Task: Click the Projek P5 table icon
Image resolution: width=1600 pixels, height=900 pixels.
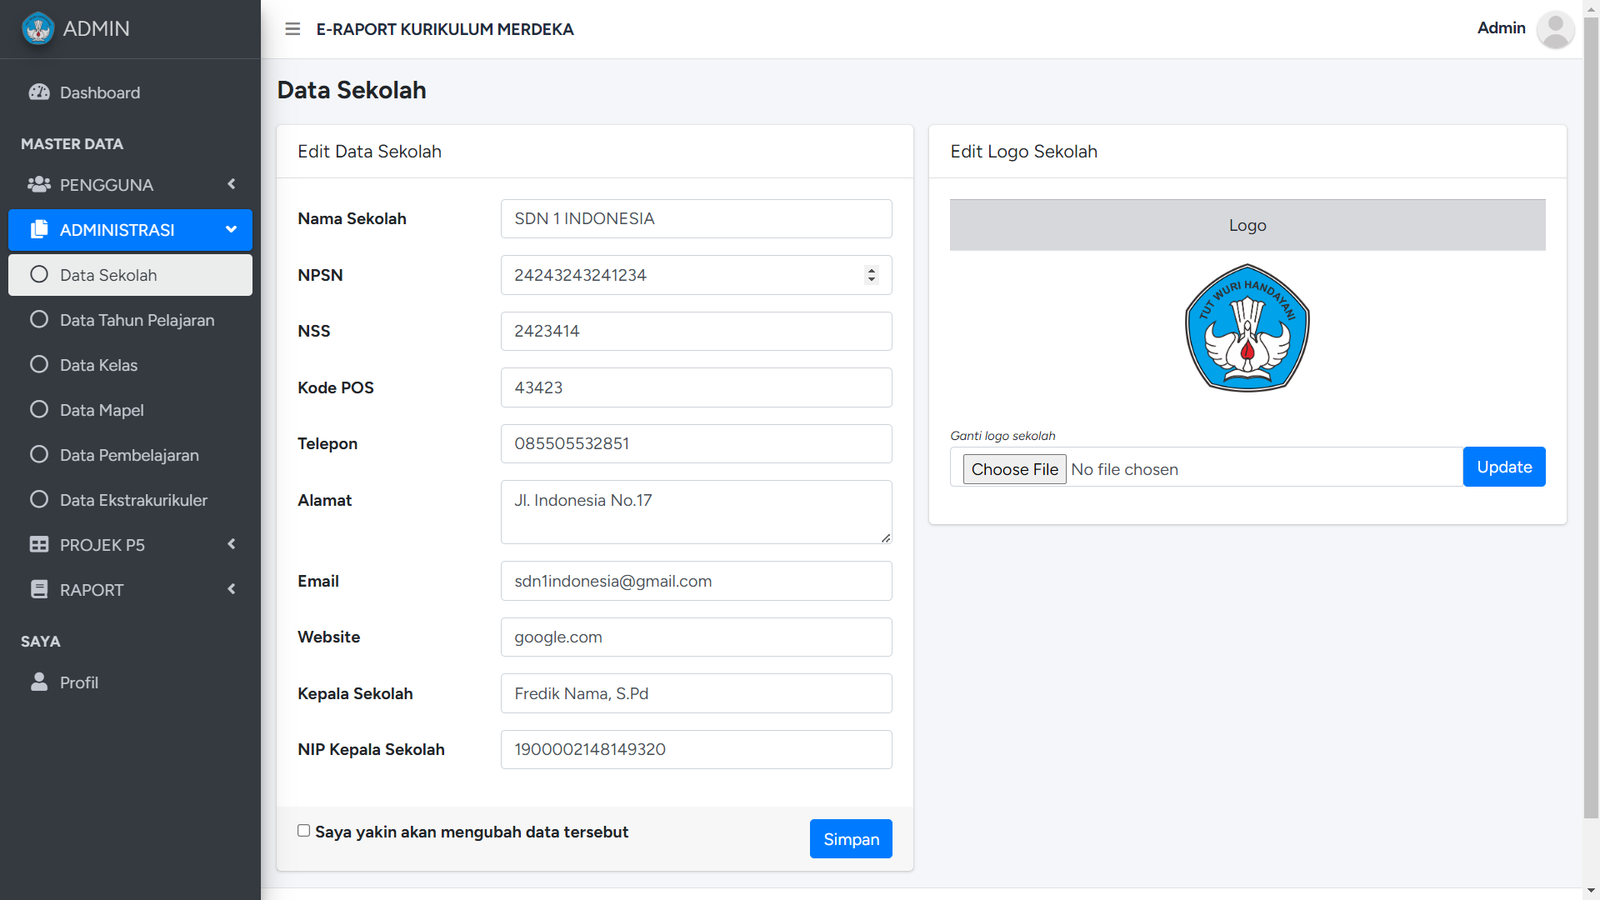Action: point(39,544)
